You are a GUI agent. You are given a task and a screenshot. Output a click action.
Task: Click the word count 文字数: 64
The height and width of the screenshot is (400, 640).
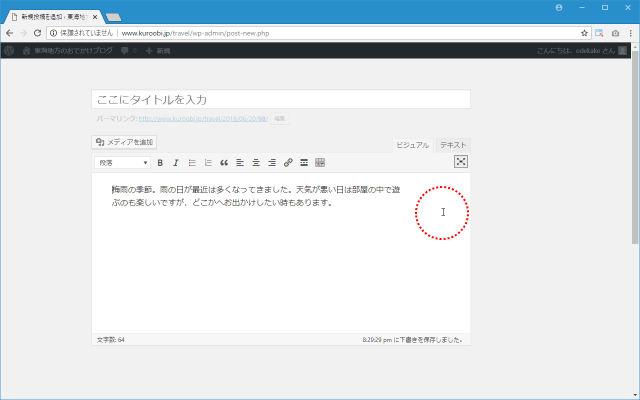point(111,340)
